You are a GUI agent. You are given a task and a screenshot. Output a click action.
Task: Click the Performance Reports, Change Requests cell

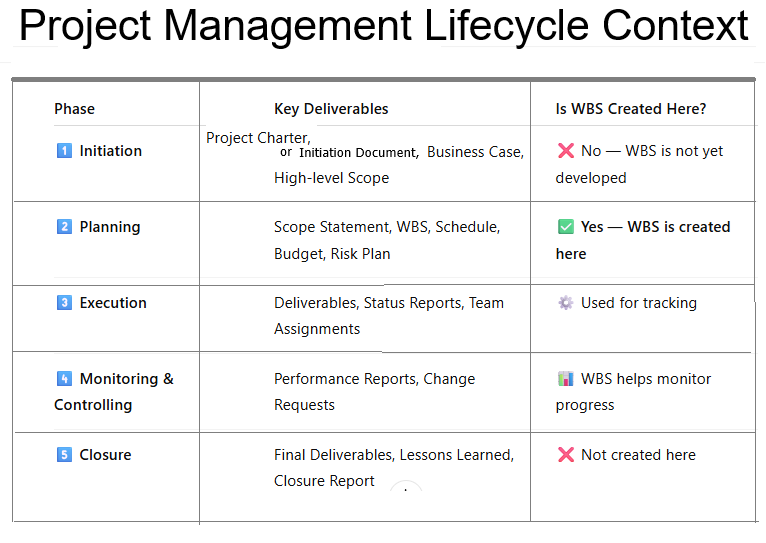click(x=374, y=391)
